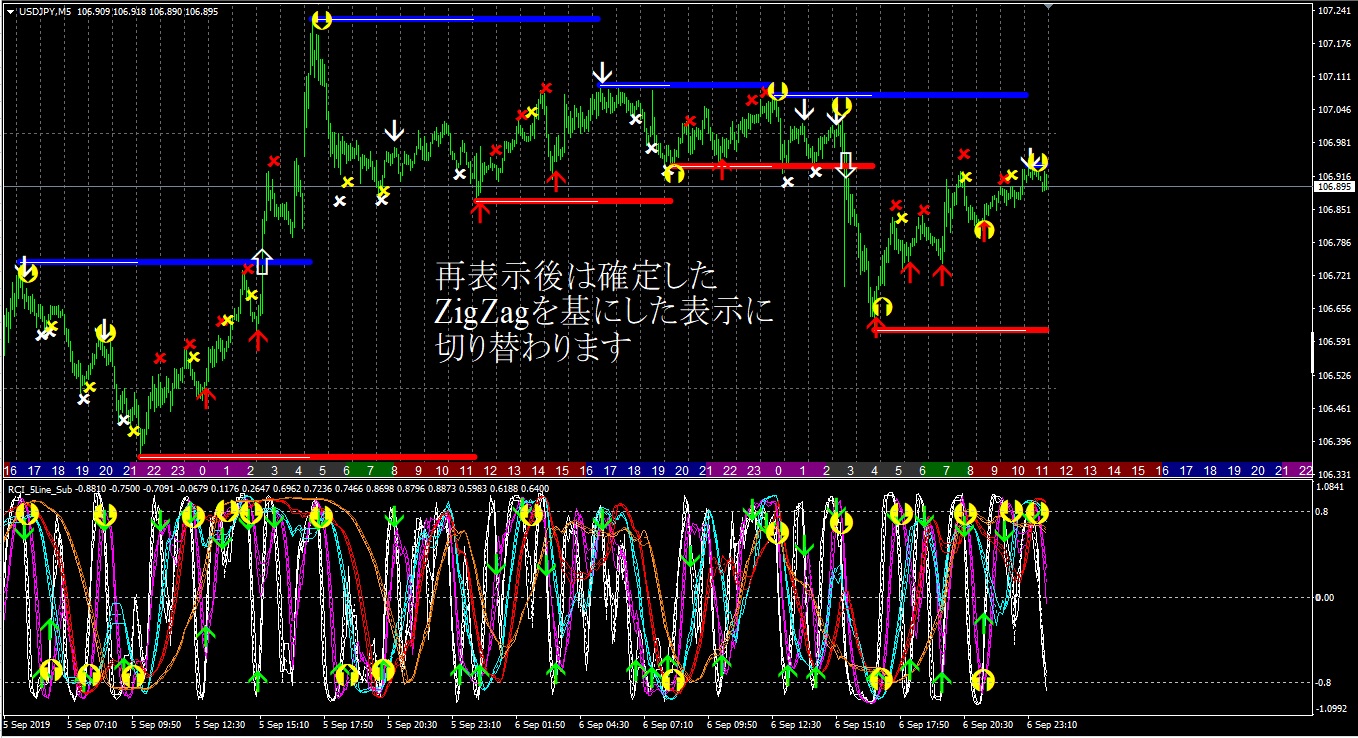Click the 106.981 price scale label
The width and height of the screenshot is (1358, 738).
(1333, 143)
